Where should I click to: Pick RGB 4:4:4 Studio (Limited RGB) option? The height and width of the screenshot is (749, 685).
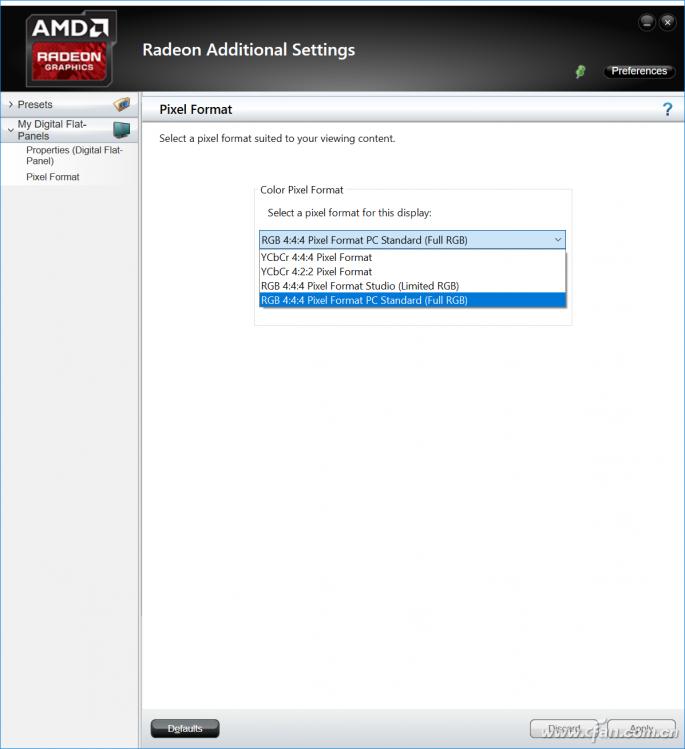click(x=360, y=286)
